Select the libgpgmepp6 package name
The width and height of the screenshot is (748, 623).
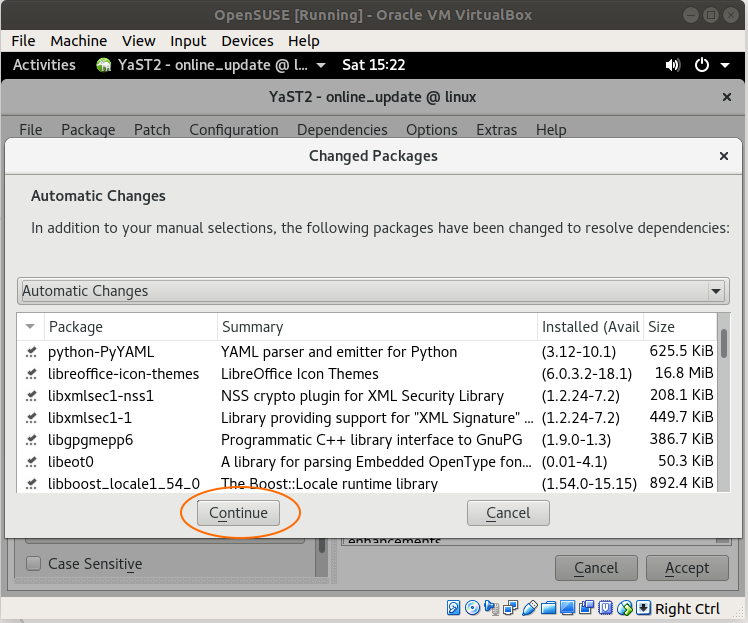[91, 440]
